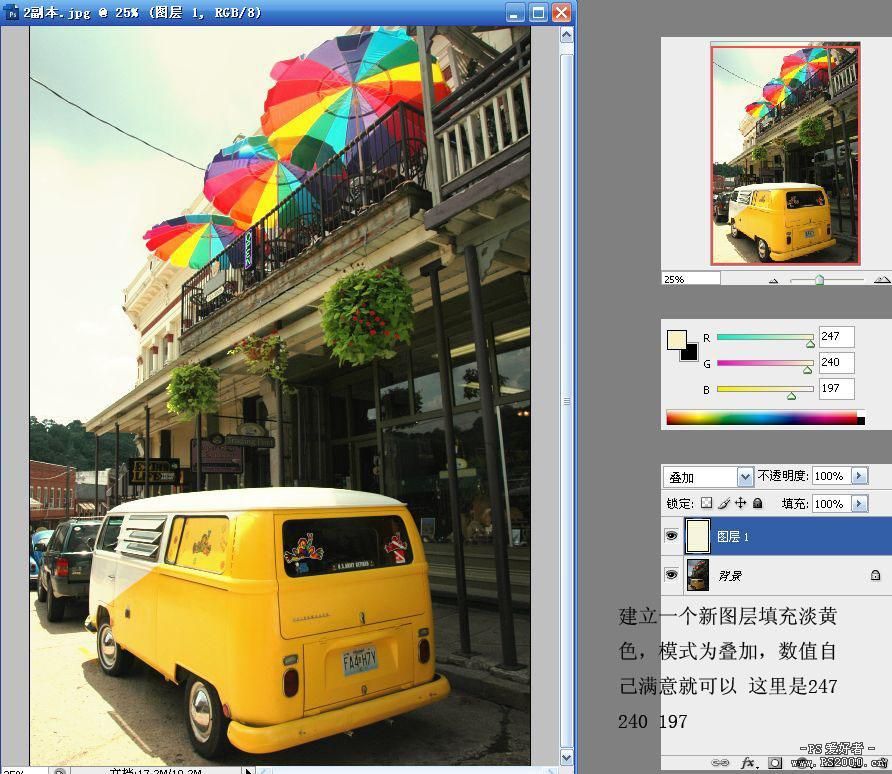The width and height of the screenshot is (892, 774).
Task: Open the status bar info arrow menu
Action: tap(248, 771)
